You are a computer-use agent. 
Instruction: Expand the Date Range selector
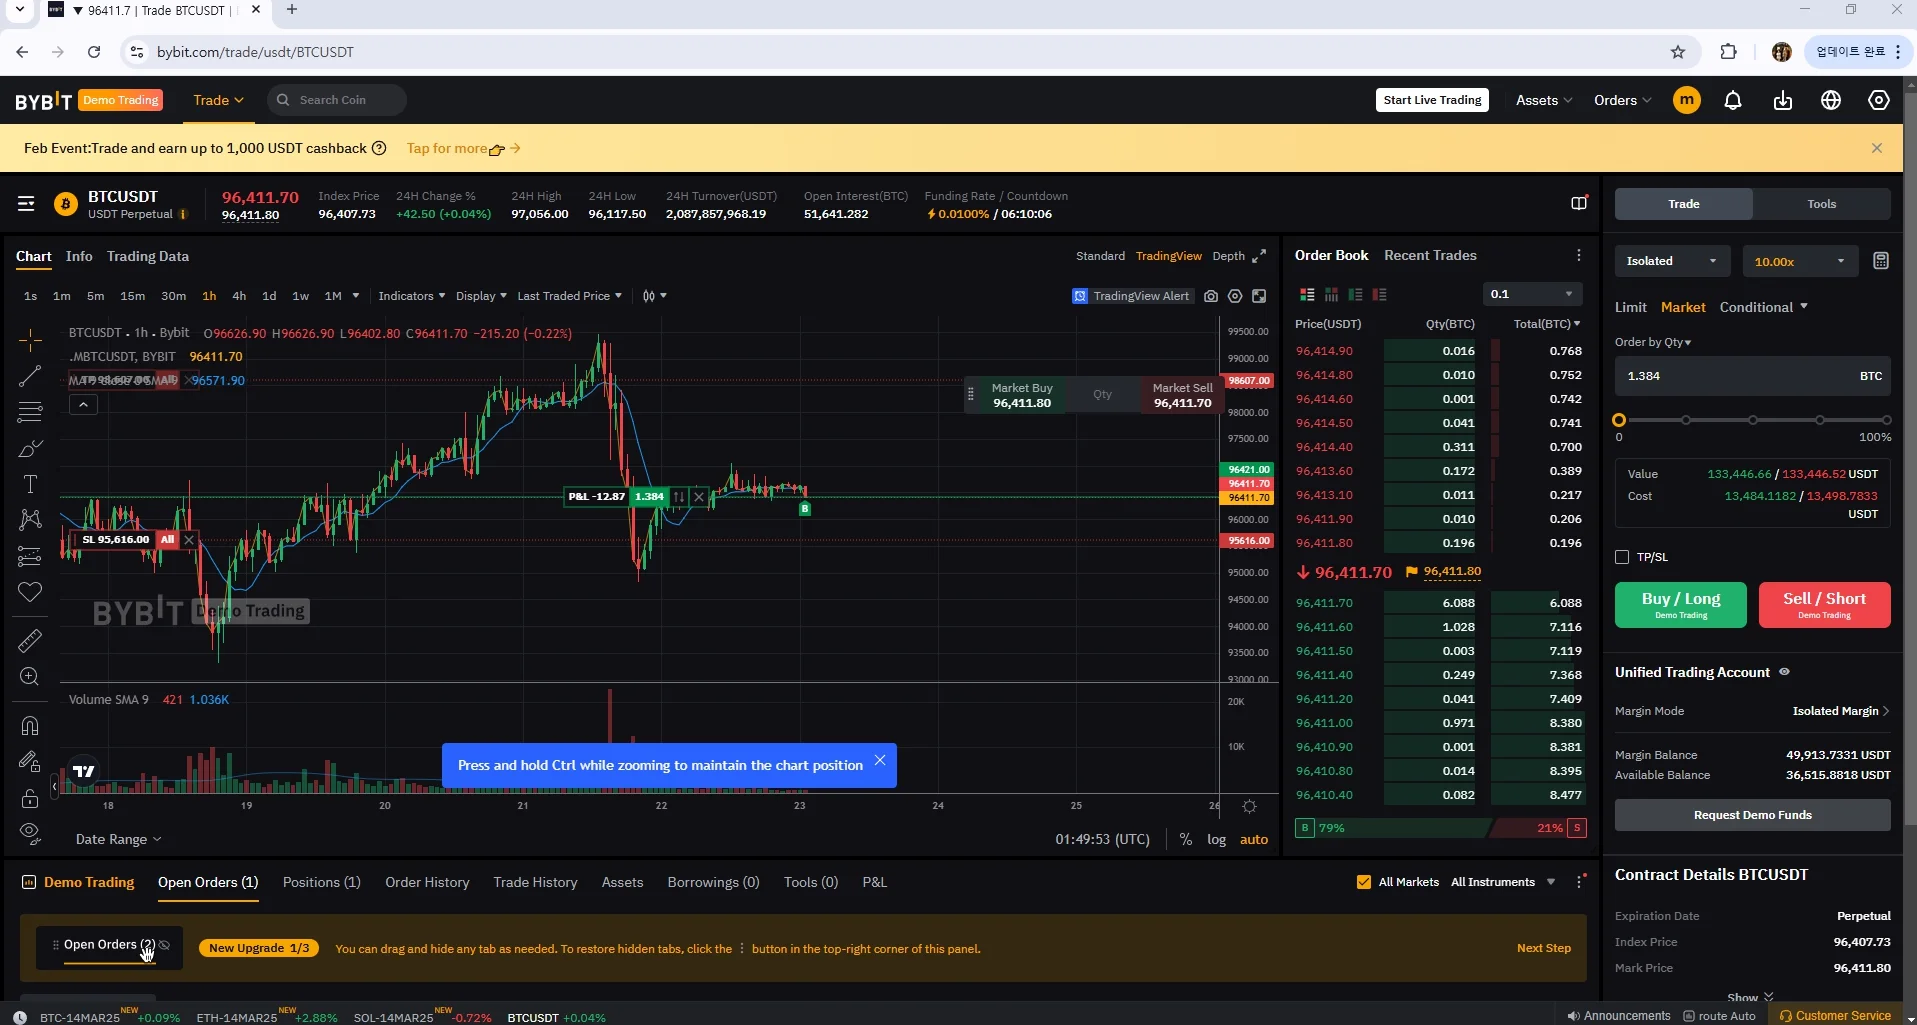[118, 839]
